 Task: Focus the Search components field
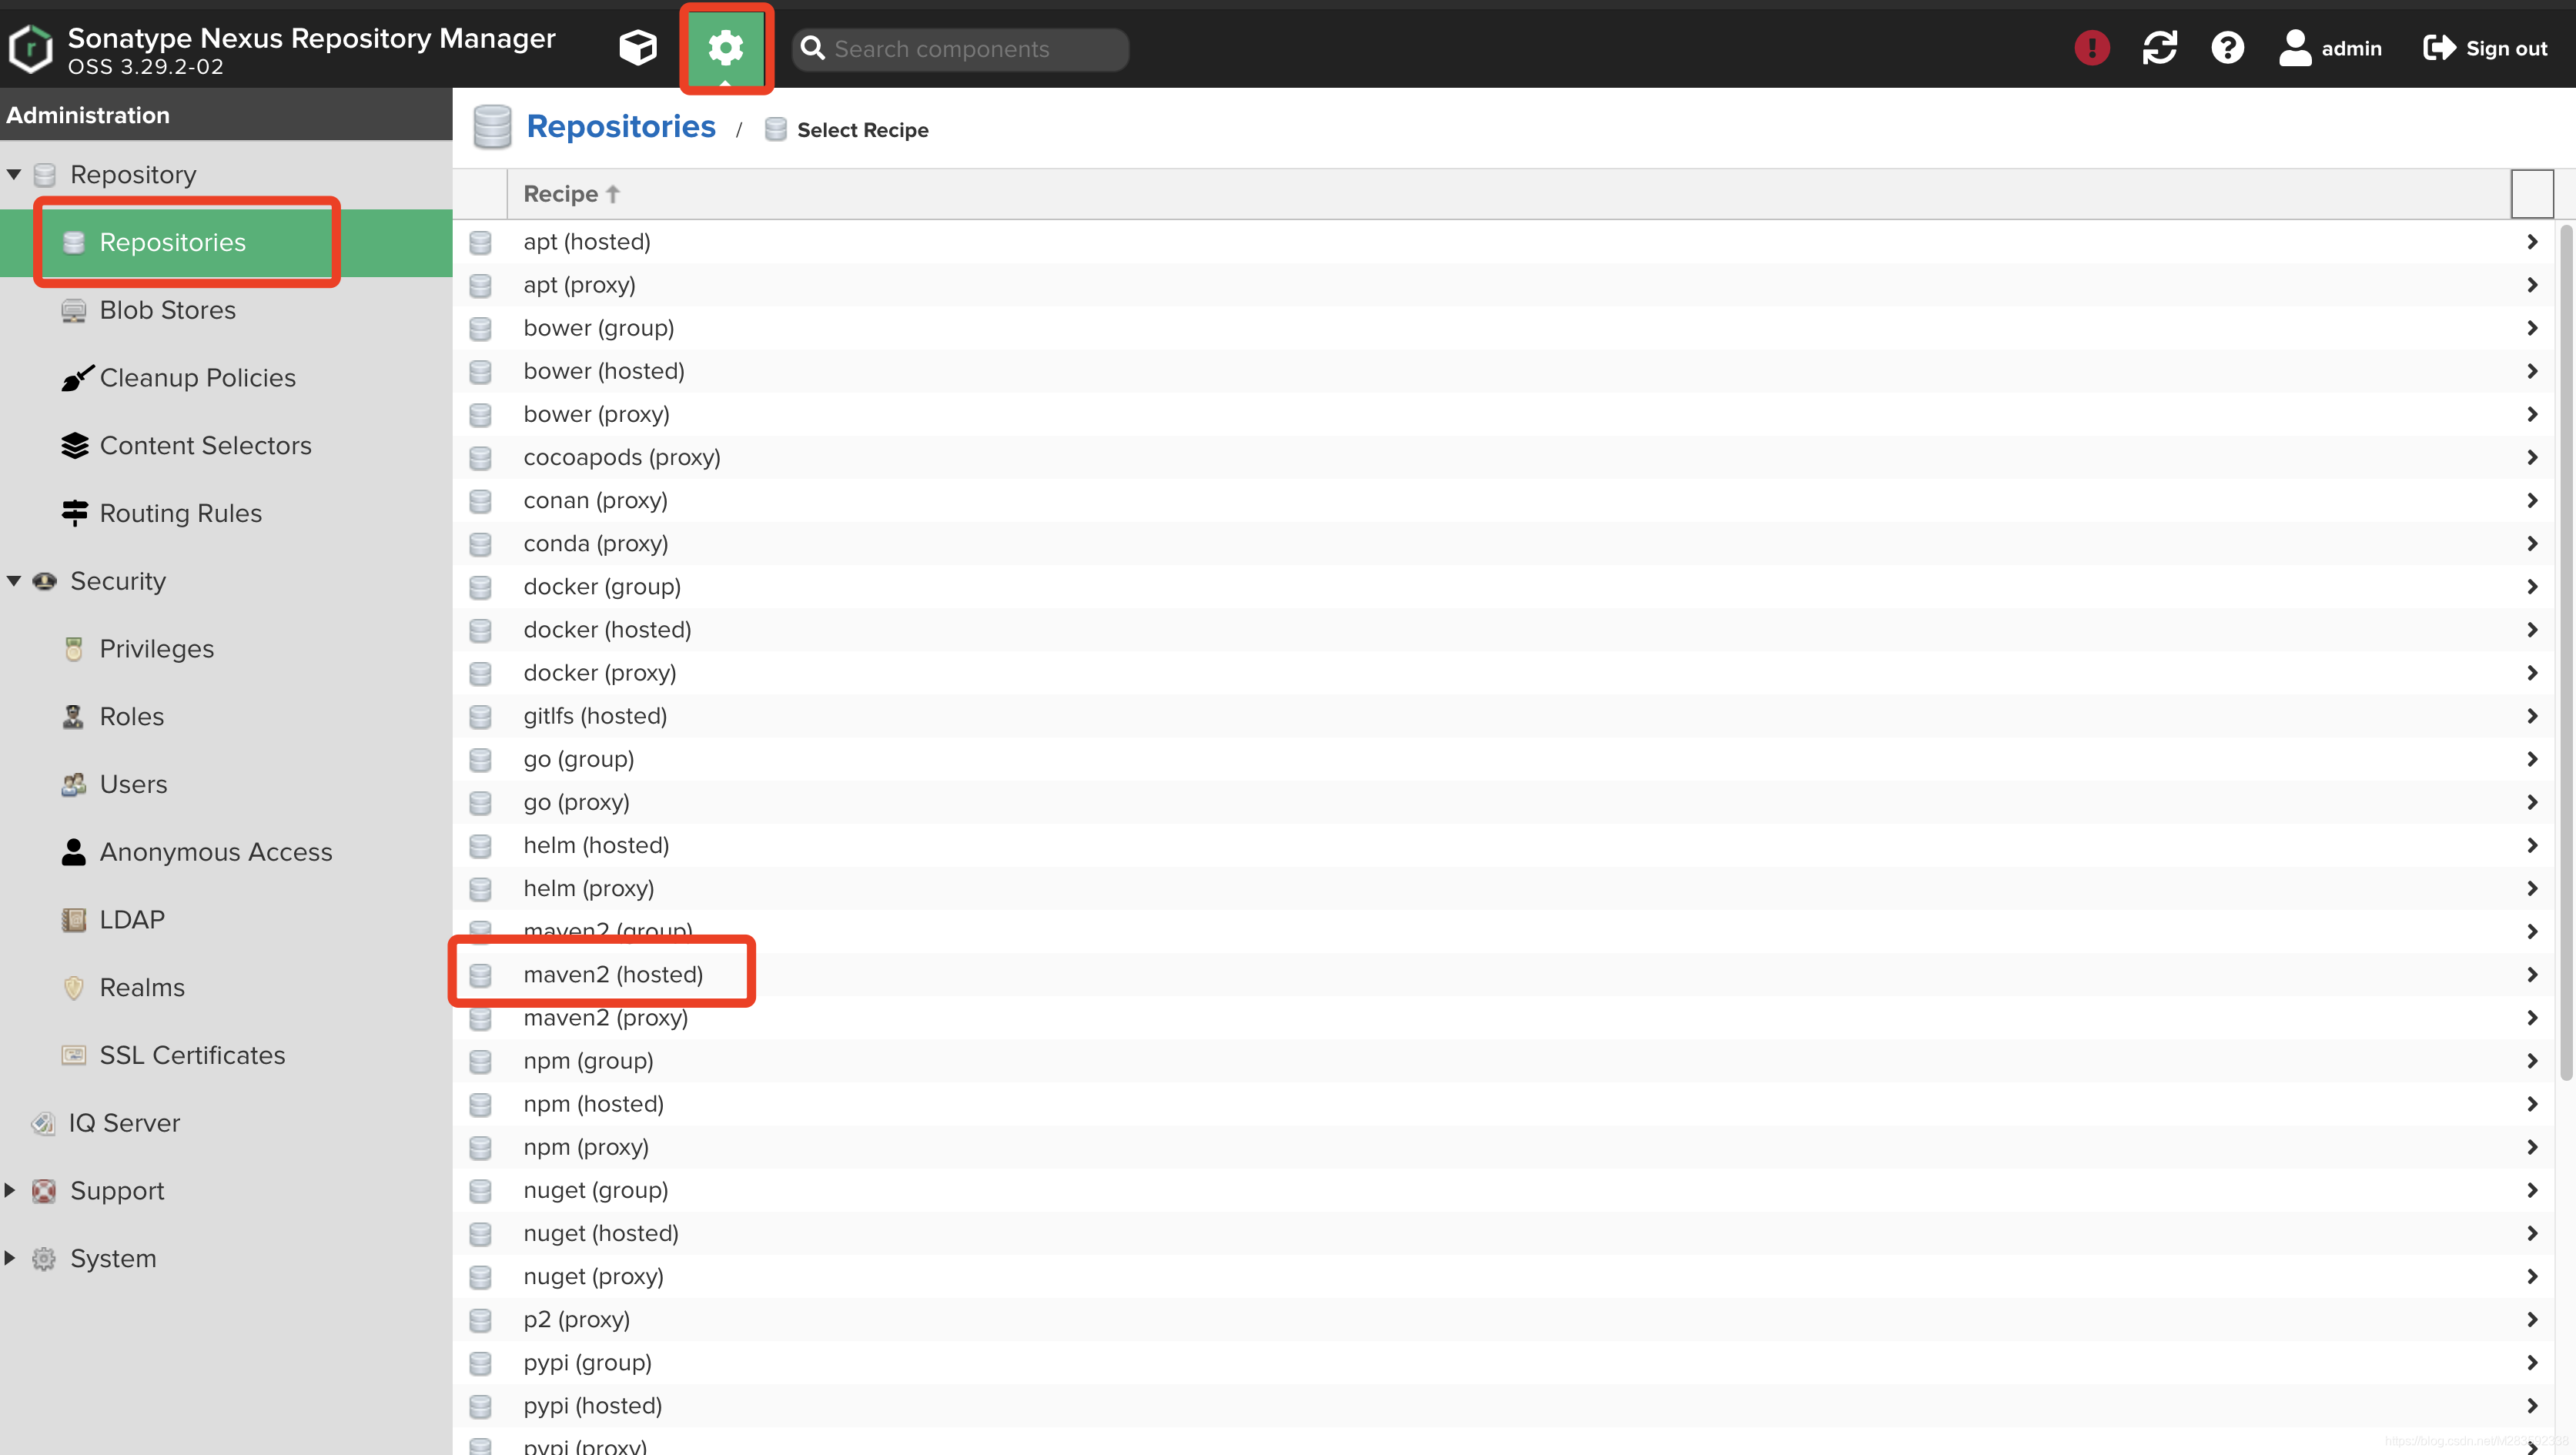pos(960,49)
